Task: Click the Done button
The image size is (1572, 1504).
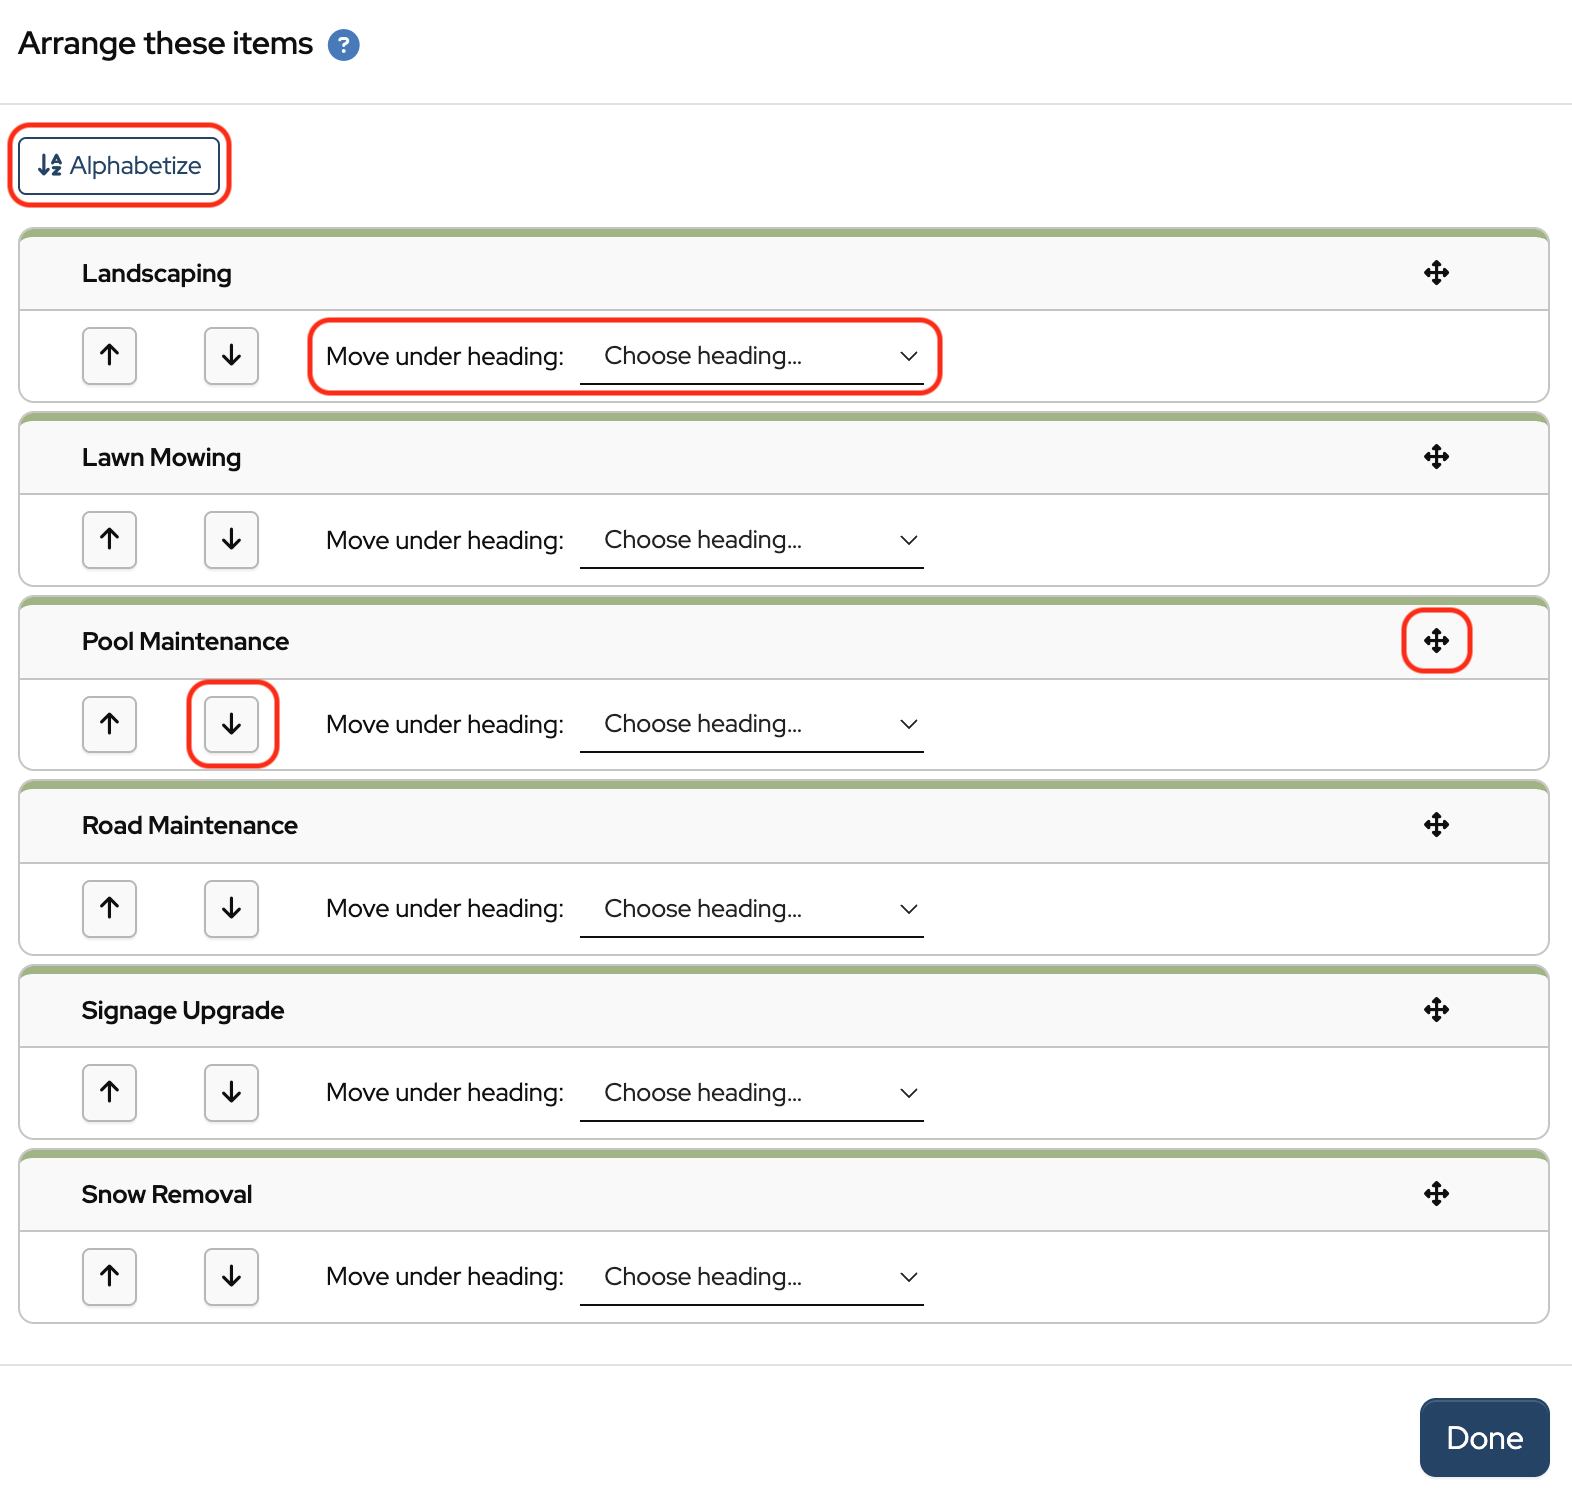Action: point(1483,1437)
